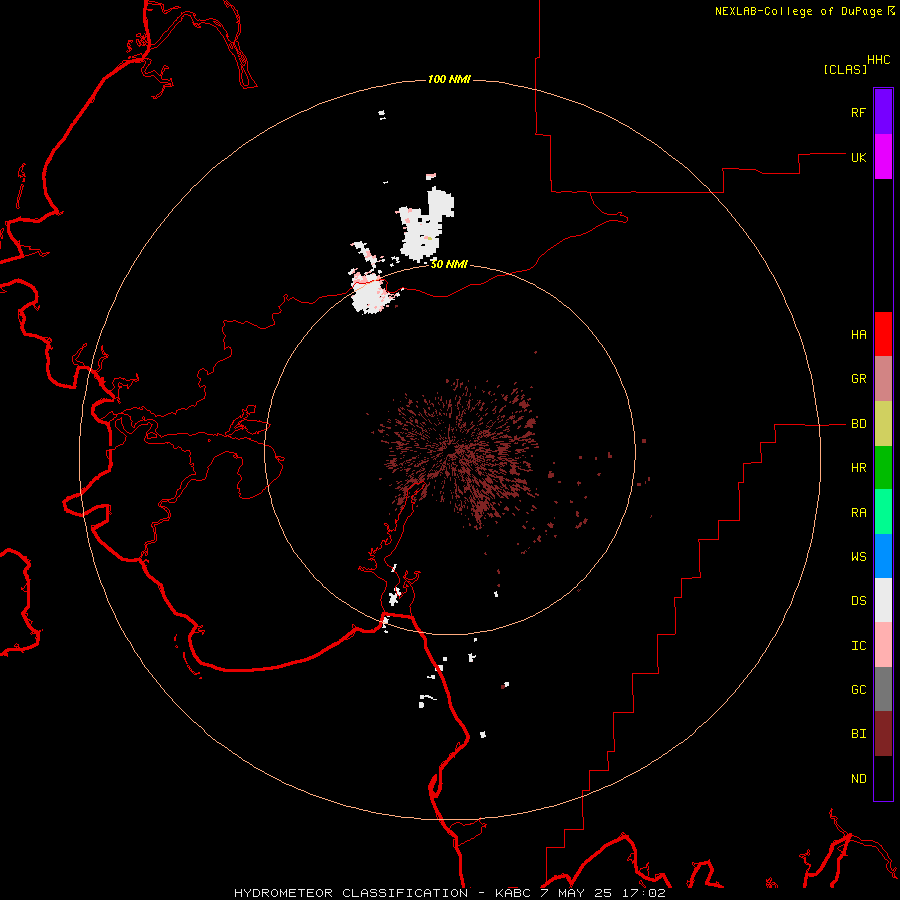900x900 pixels.
Task: Select the BD yellow legend block
Action: [883, 424]
